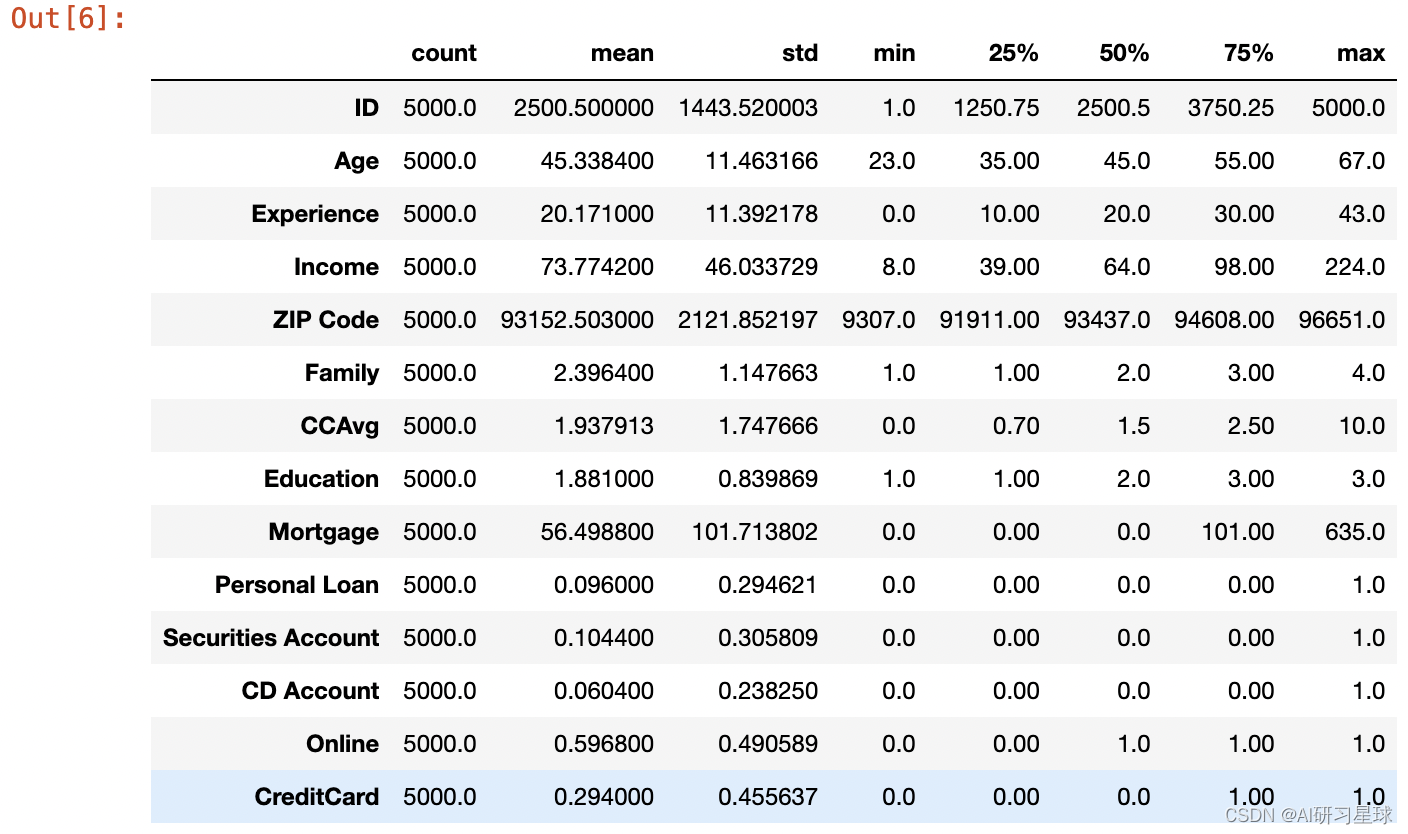
Task: Select CD Account mean value 0.060400
Action: 604,691
